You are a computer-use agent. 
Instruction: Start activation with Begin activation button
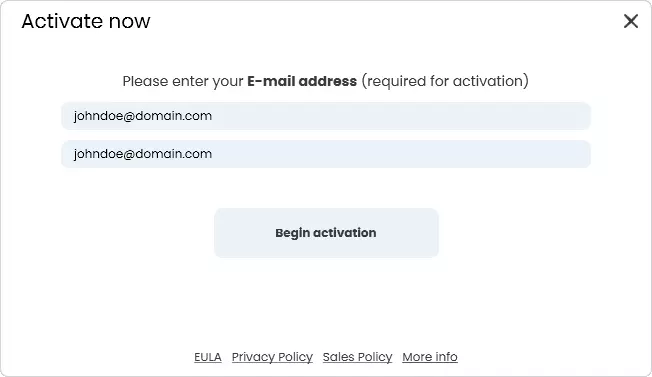326,233
